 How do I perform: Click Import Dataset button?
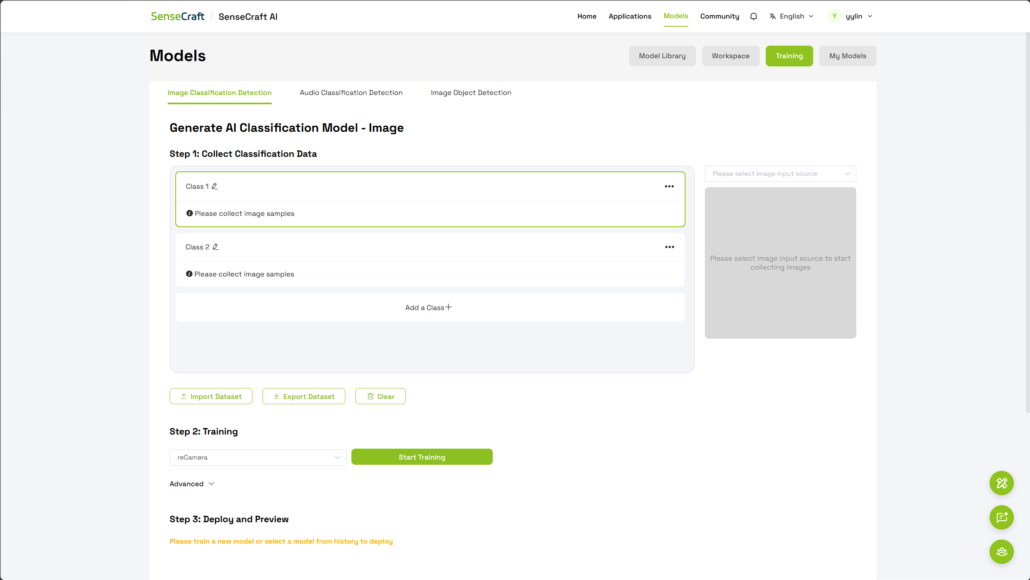point(211,396)
